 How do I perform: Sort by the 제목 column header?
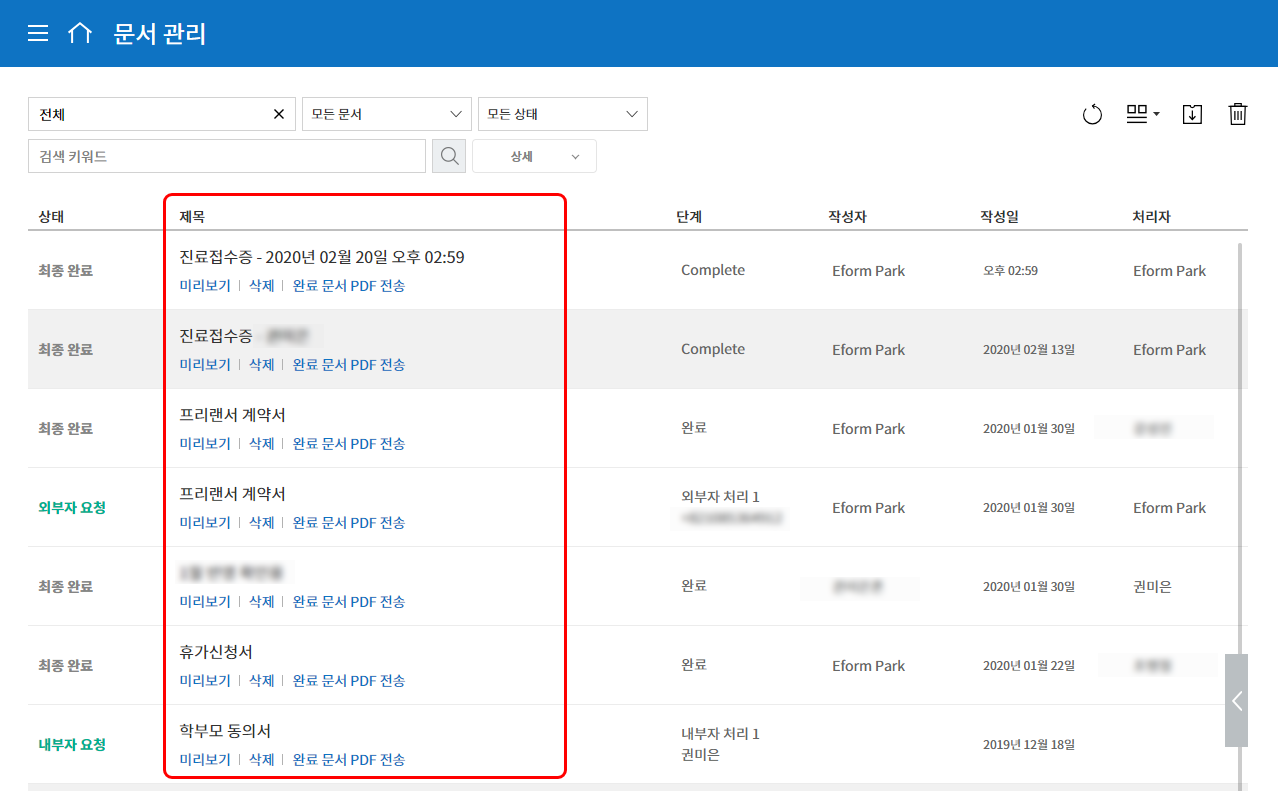(192, 217)
